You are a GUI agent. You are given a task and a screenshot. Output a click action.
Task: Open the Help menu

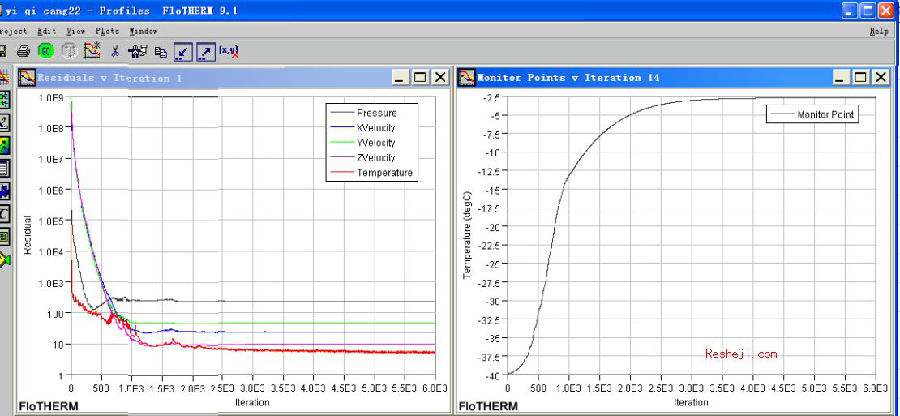879,32
